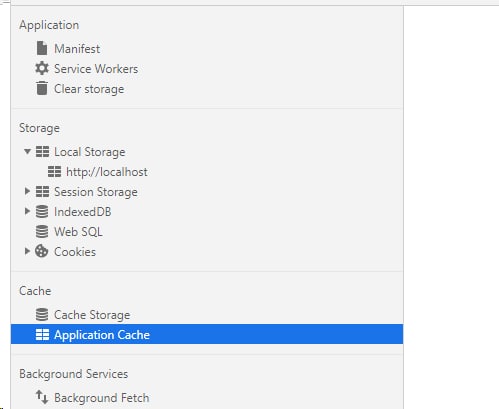Select the Web SQL label
Viewport: 499px width, 409px height.
click(78, 232)
